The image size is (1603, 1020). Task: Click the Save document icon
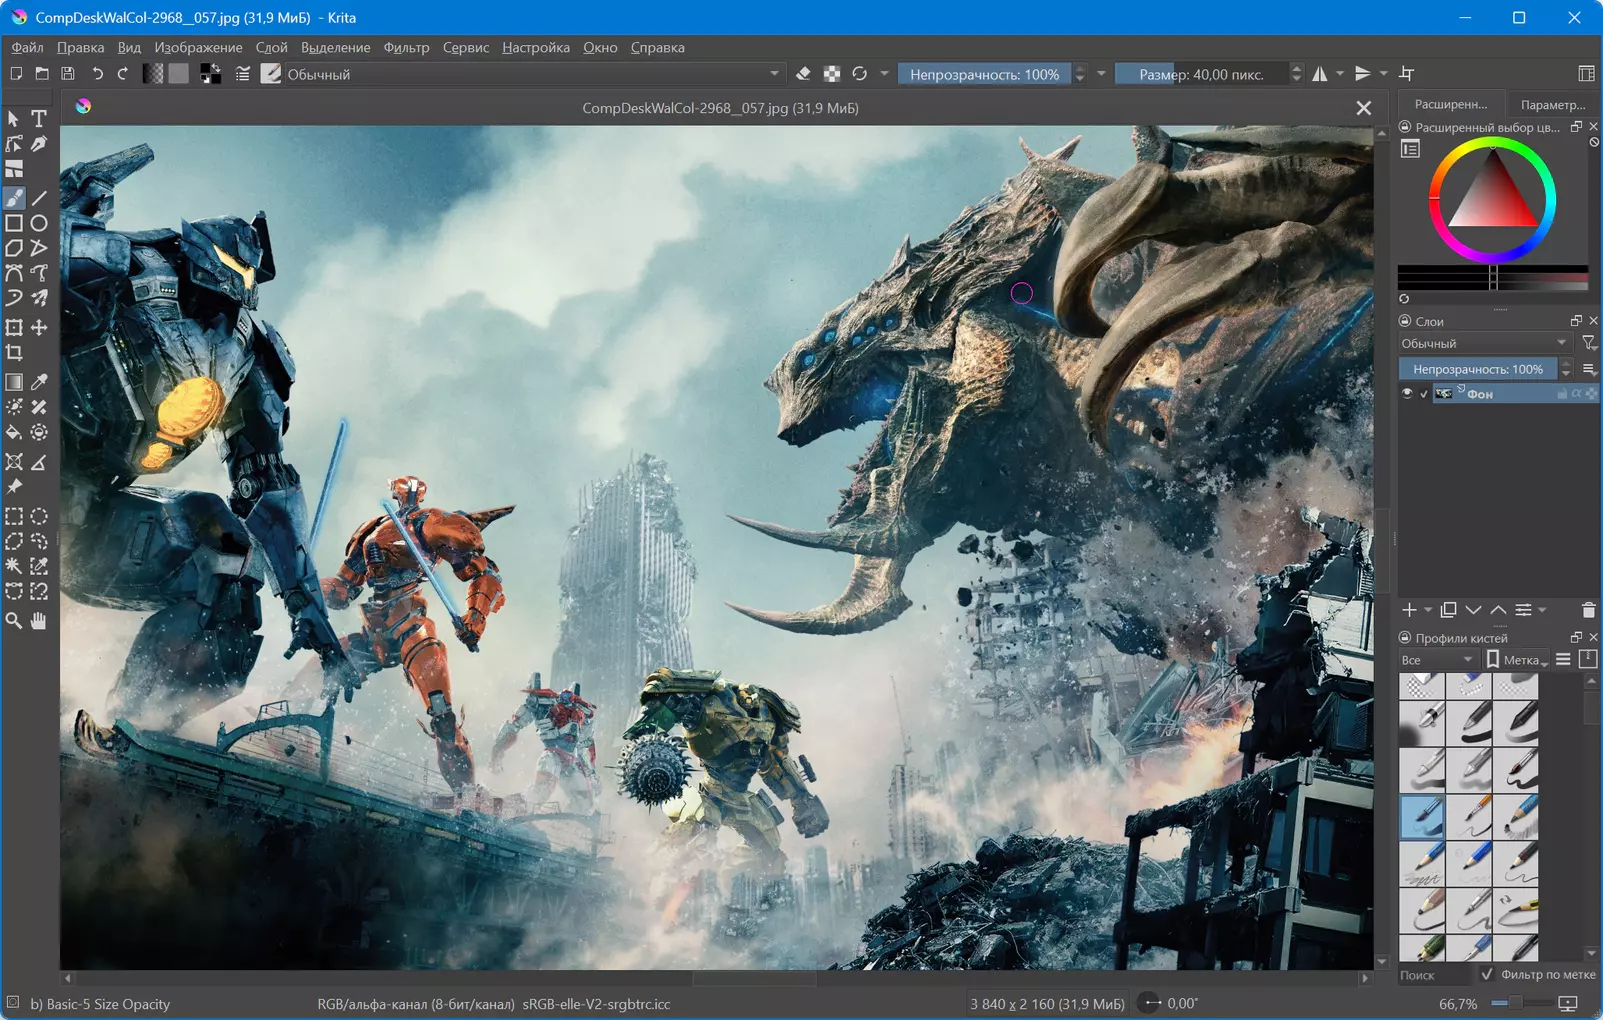click(x=68, y=74)
